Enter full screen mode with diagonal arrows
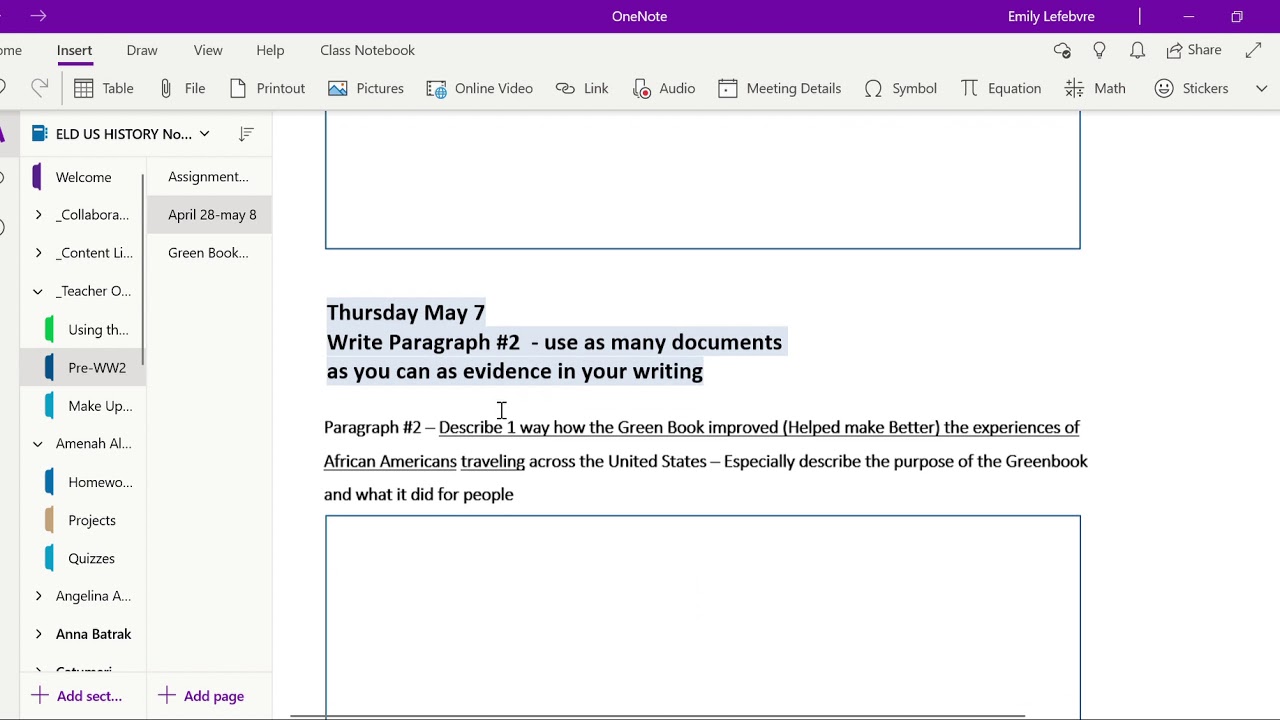This screenshot has width=1280, height=720. (x=1254, y=50)
